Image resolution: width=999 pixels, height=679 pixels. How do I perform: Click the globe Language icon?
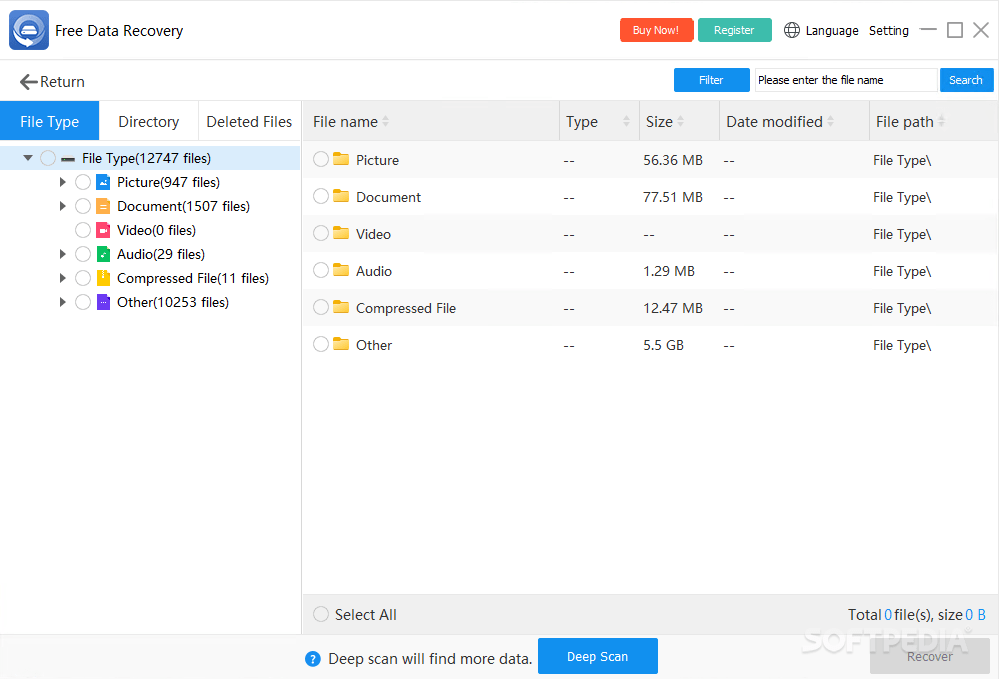(791, 30)
